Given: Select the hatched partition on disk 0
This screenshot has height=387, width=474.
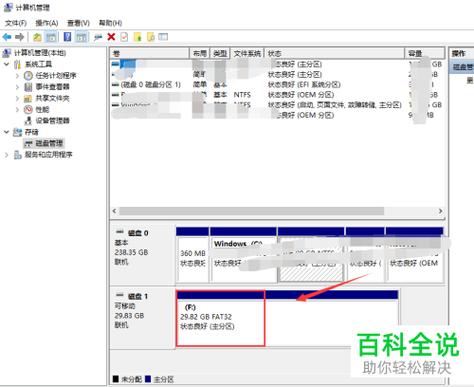Looking at the screenshot, I should pos(311,255).
